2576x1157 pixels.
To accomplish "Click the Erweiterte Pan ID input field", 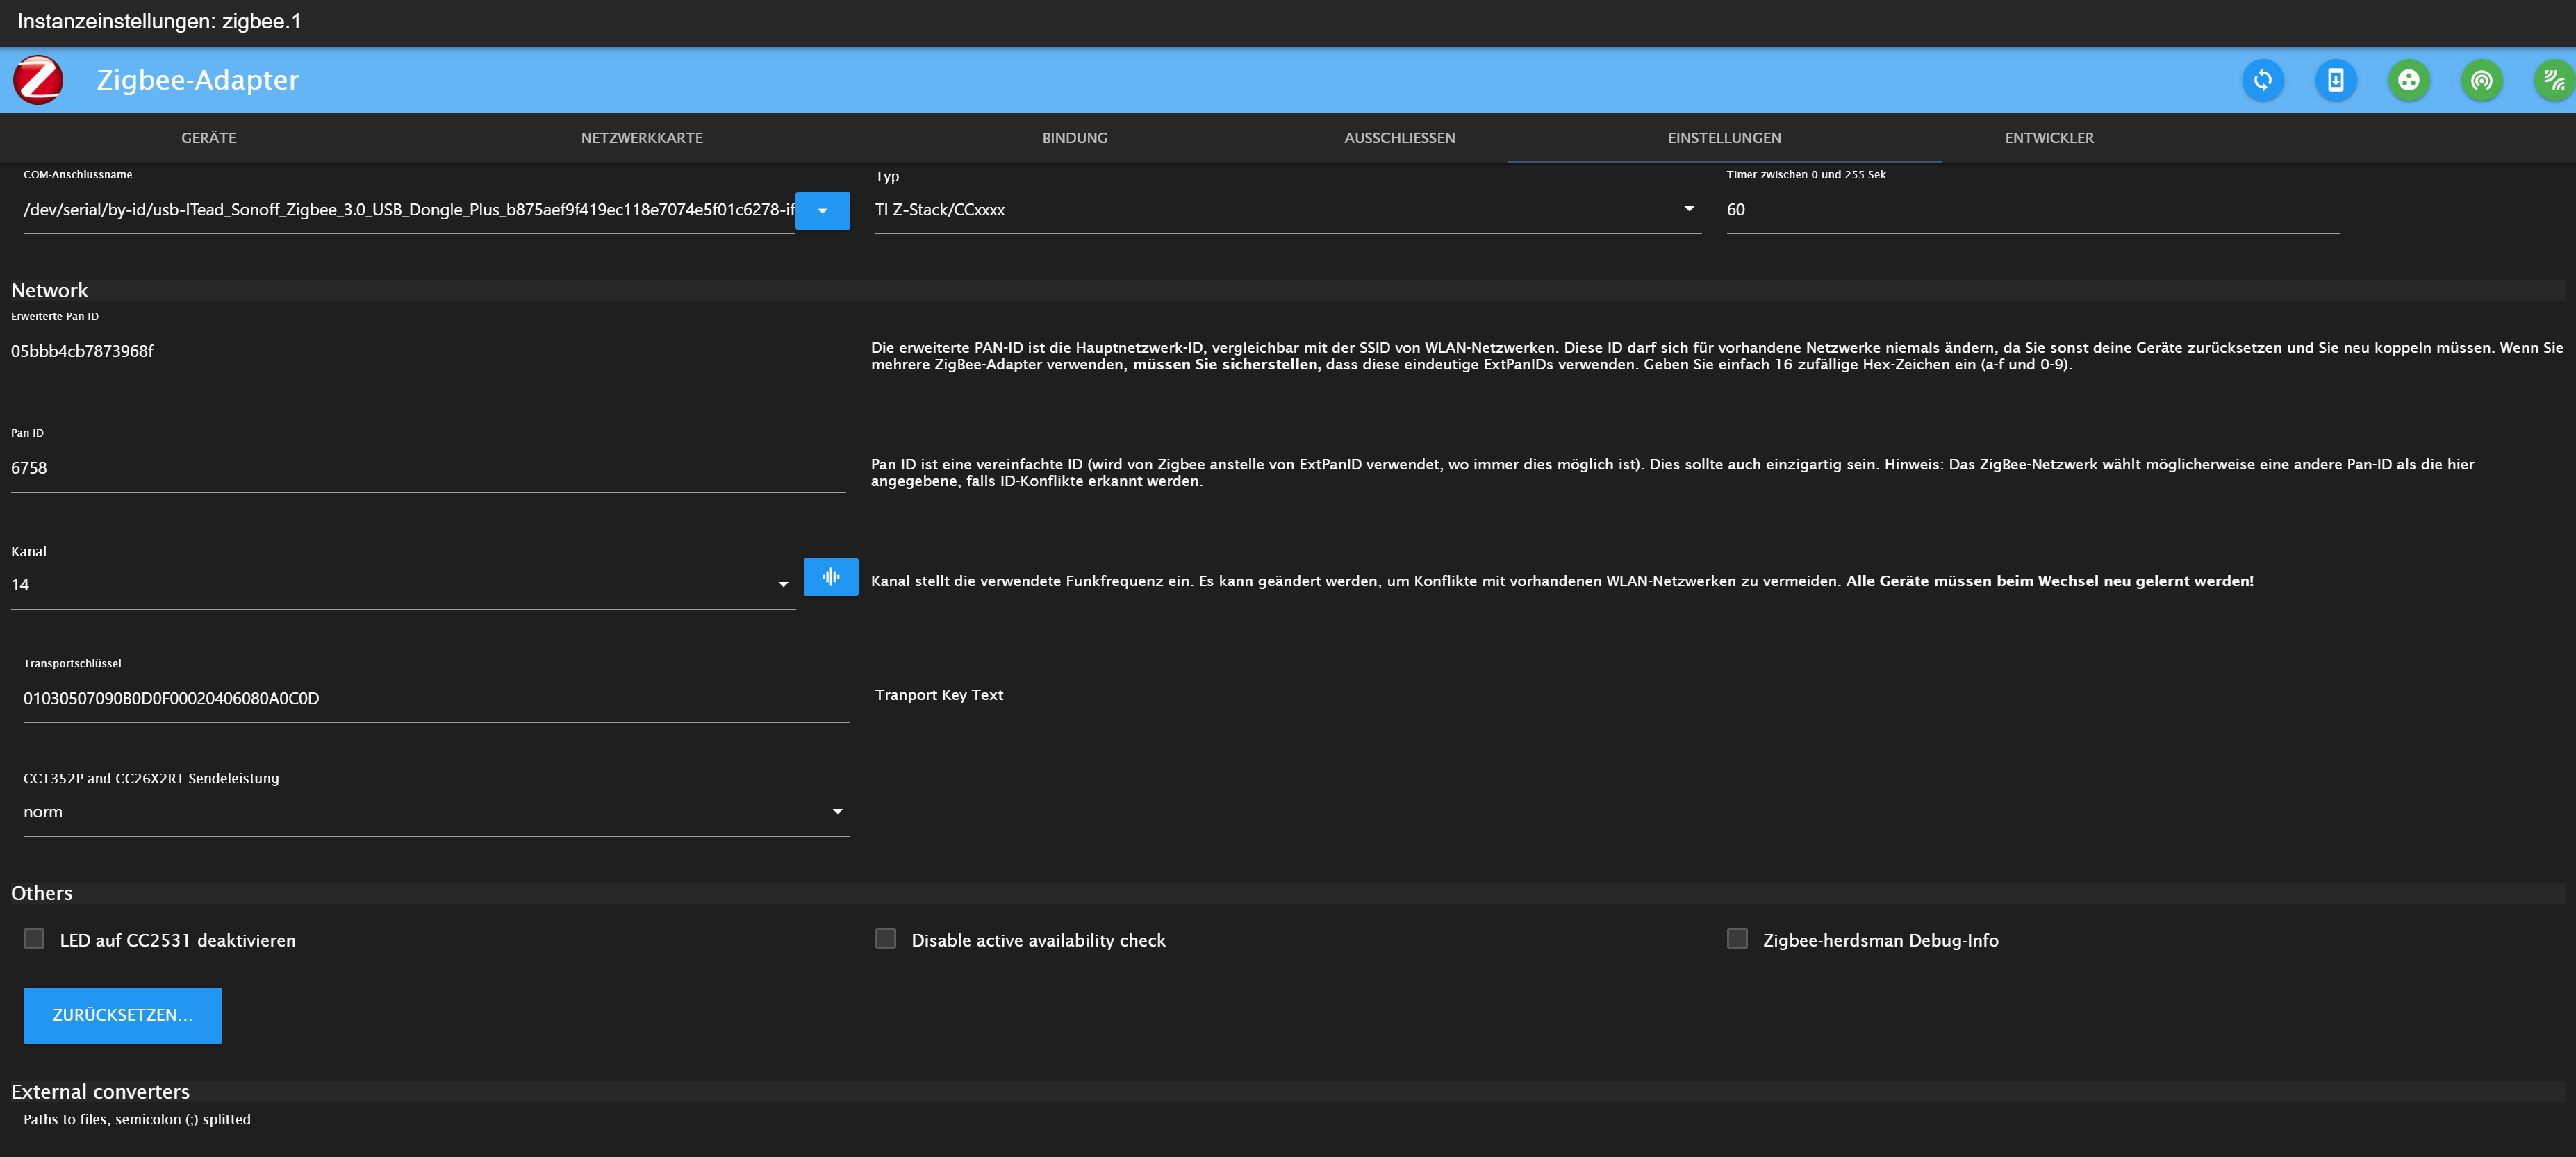I will [x=427, y=352].
